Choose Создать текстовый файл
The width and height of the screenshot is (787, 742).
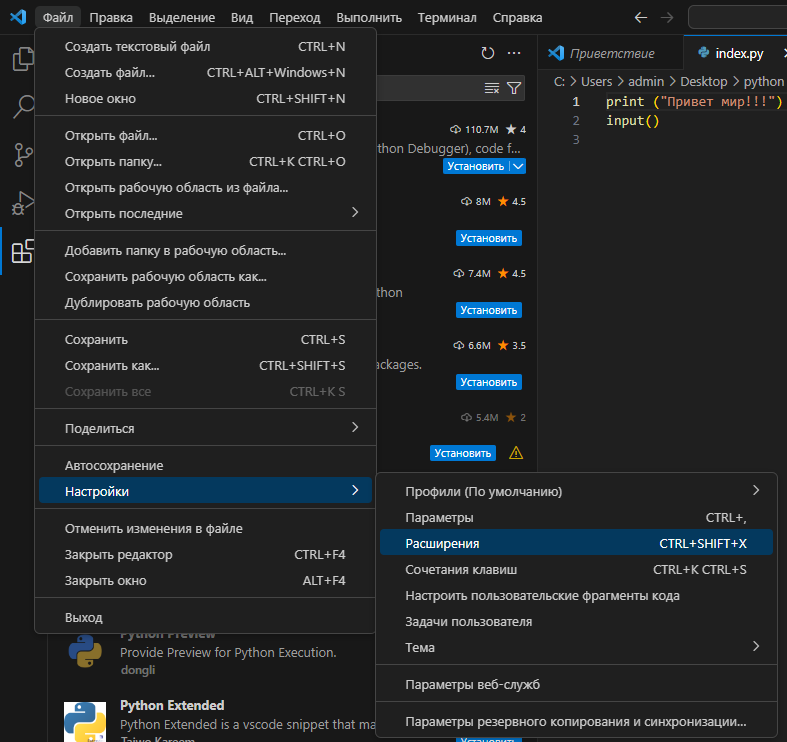(x=205, y=47)
